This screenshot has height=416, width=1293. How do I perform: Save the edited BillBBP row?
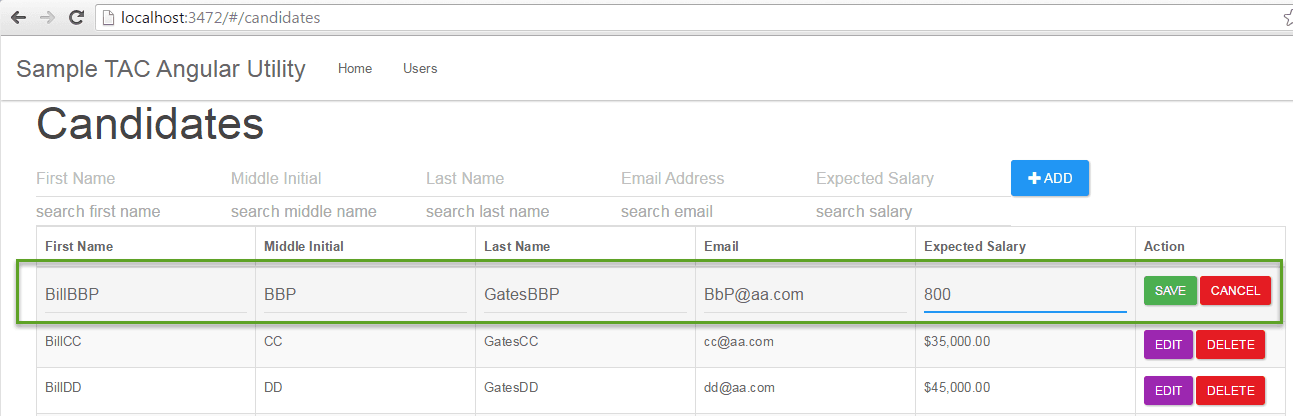pyautogui.click(x=1170, y=290)
